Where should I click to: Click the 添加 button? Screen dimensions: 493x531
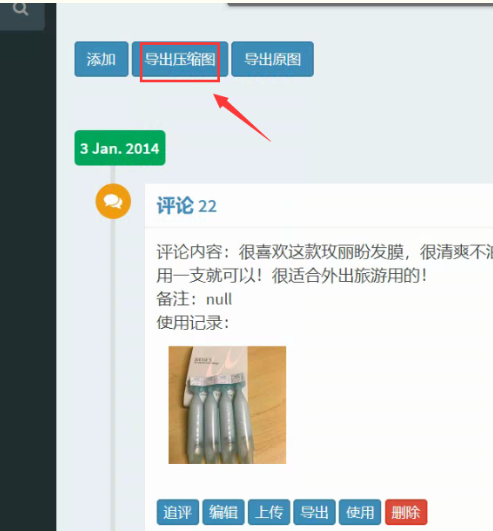(101, 59)
